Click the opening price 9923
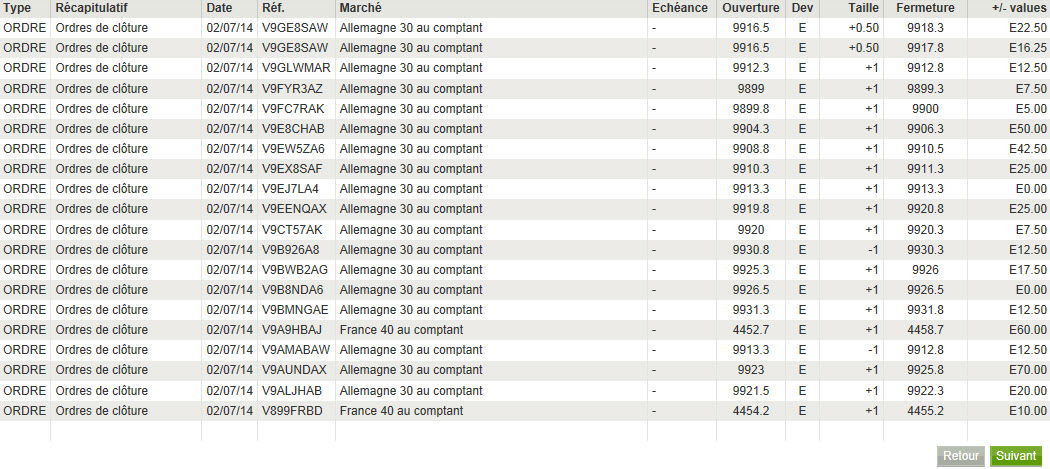1050x469 pixels. [751, 370]
